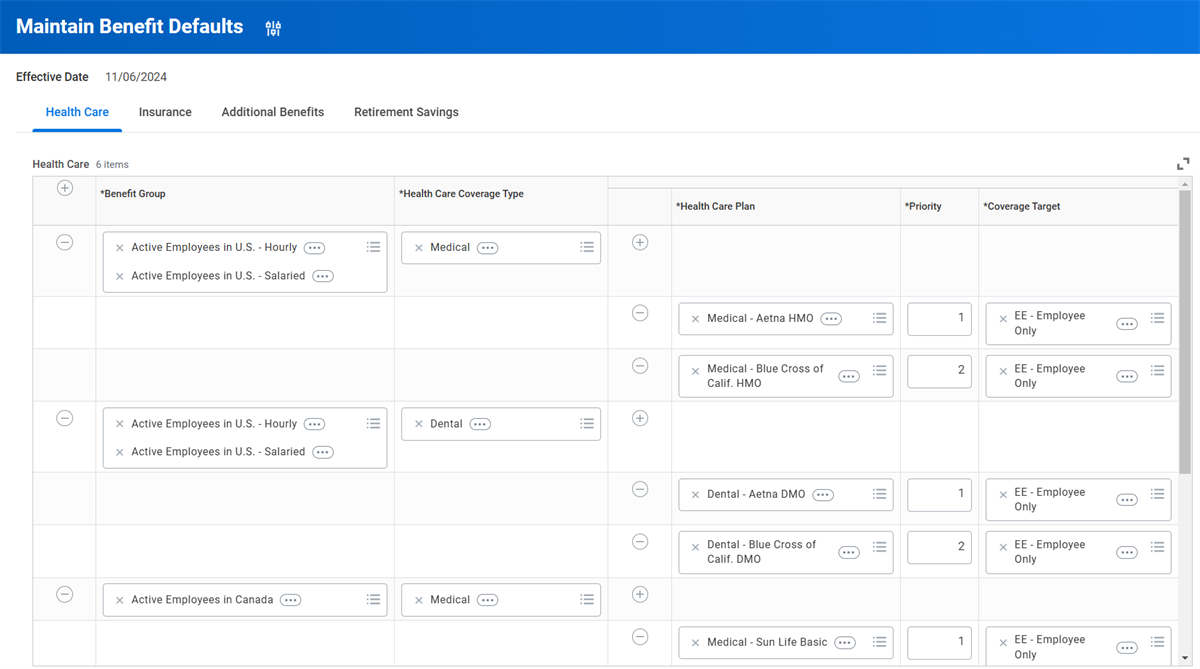Open the prompt list for the Dental coverage type field
Screen dimensions: 1200x669
[587, 423]
